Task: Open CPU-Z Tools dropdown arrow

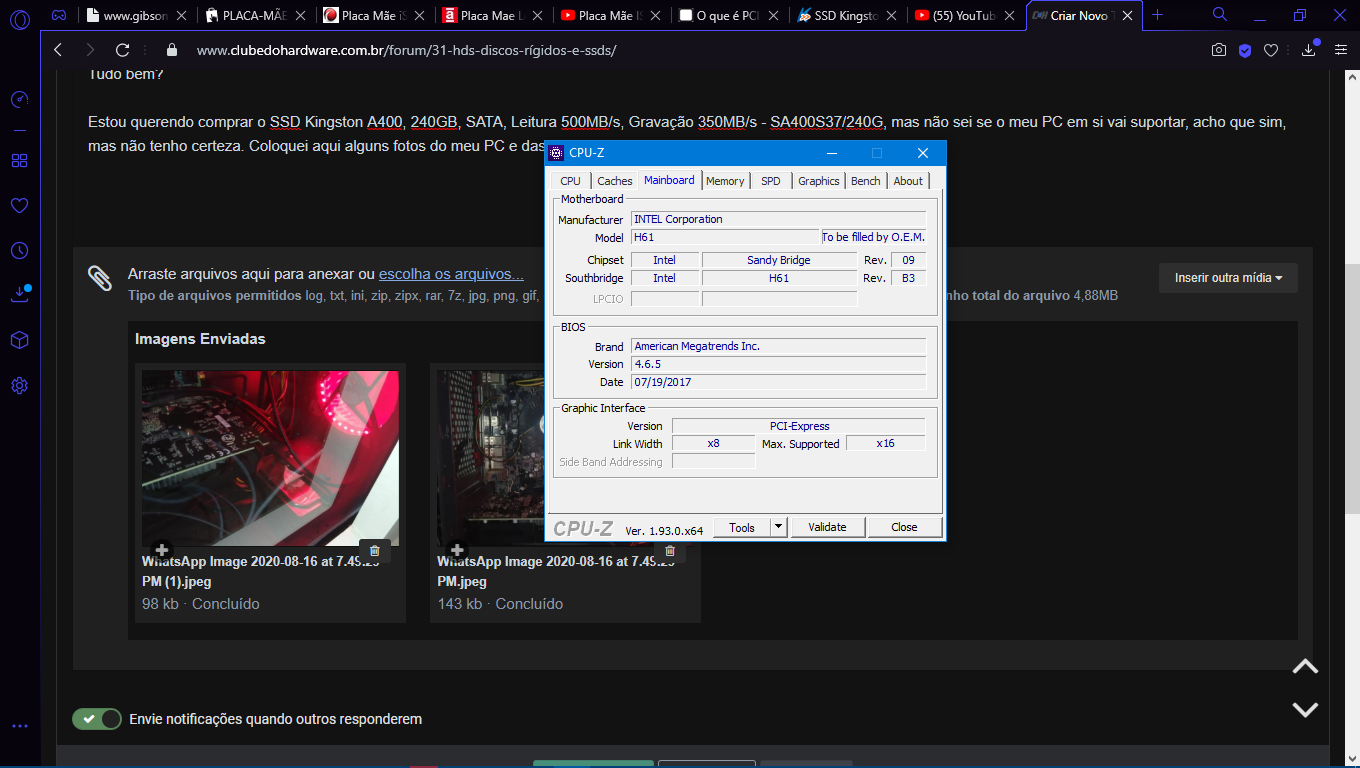Action: click(x=779, y=527)
